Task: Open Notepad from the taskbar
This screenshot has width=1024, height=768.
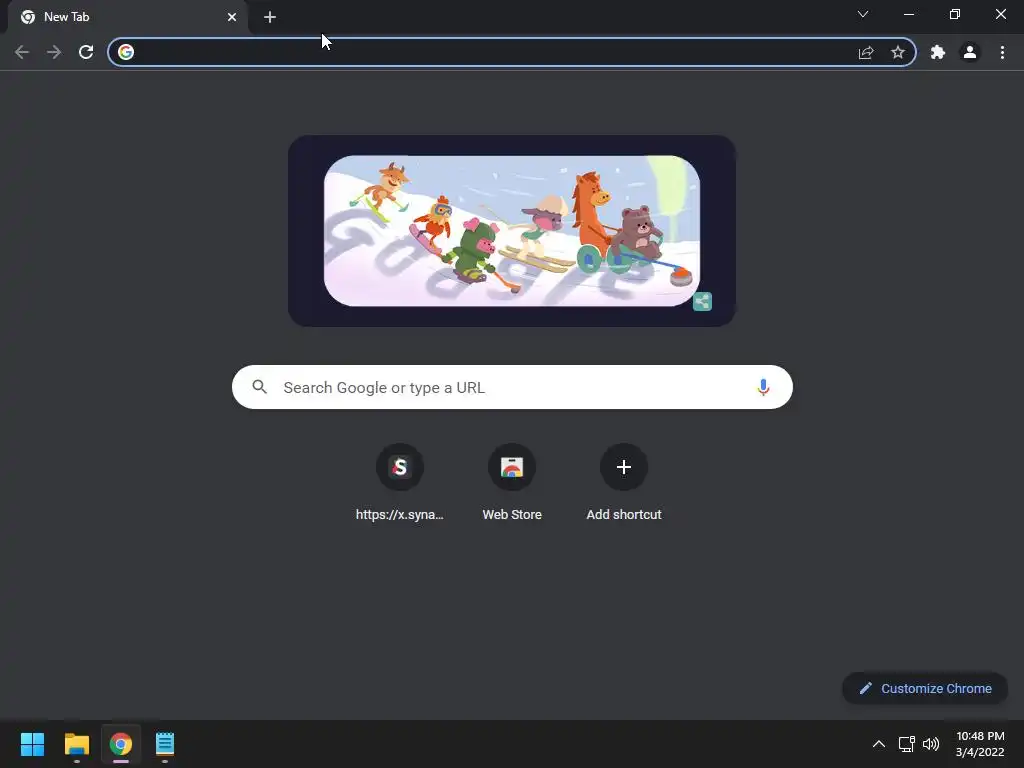Action: [165, 744]
